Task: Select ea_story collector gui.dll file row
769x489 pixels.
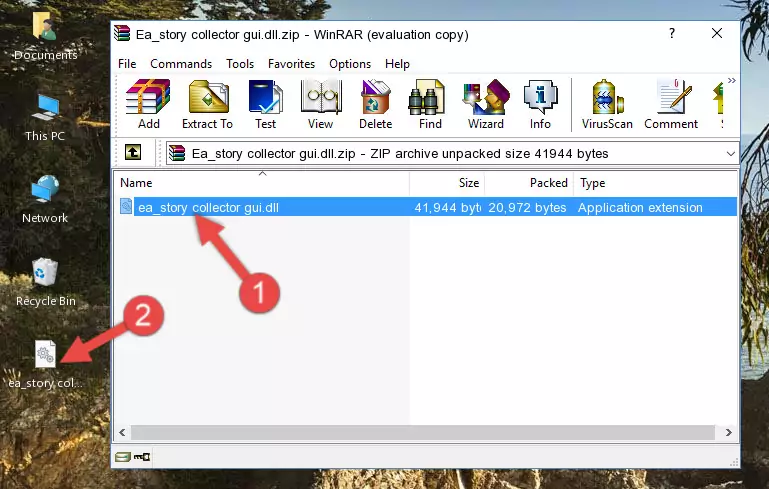Action: (x=427, y=207)
